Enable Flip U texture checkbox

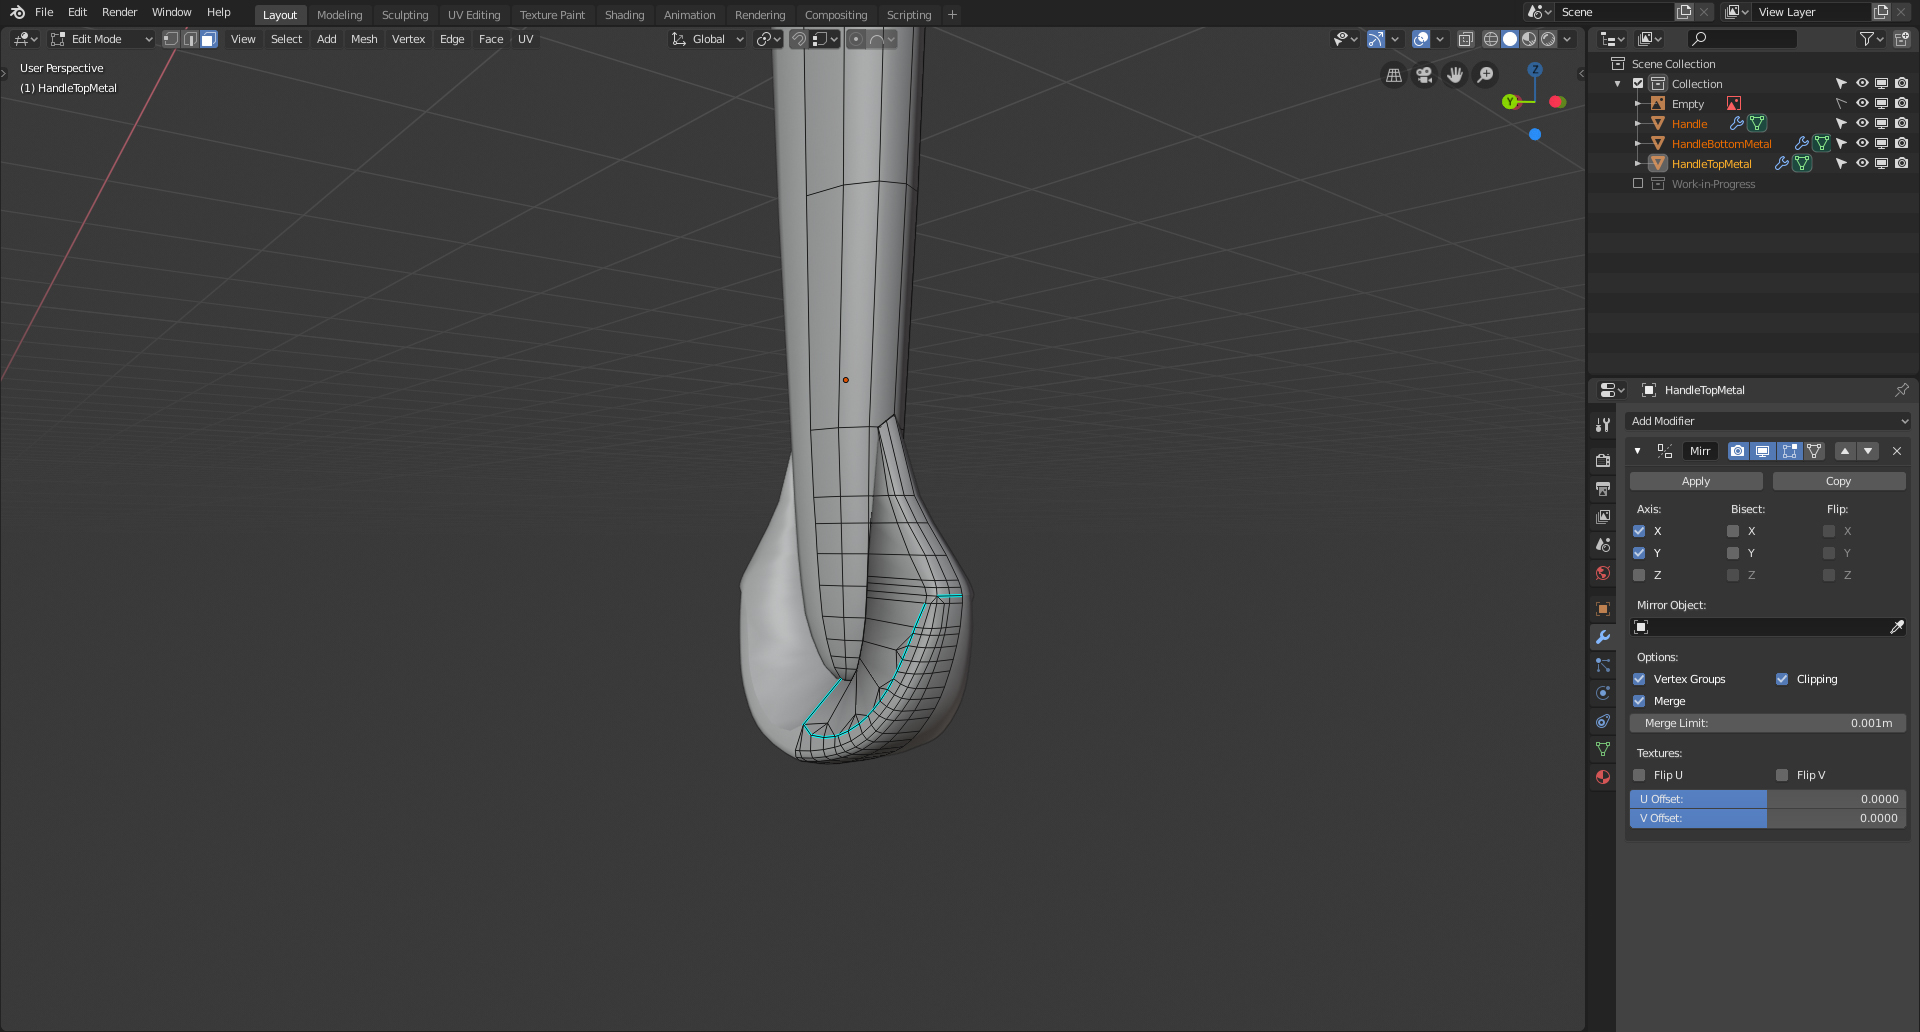[x=1639, y=775]
